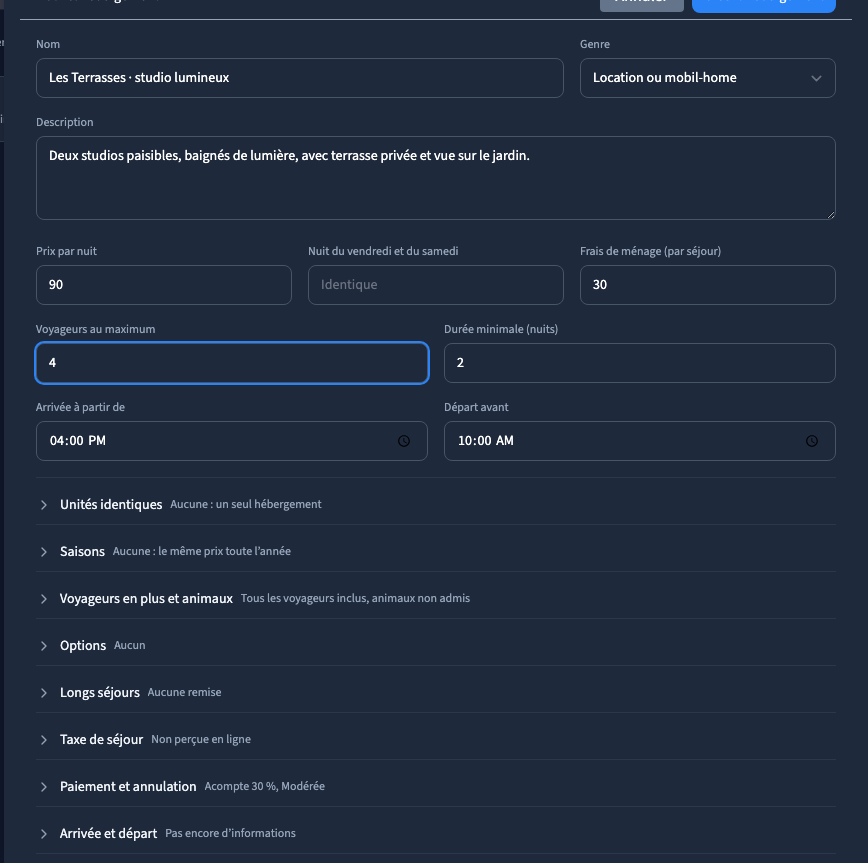868x863 pixels.
Task: Click the "Description" field label
Action: click(x=65, y=122)
